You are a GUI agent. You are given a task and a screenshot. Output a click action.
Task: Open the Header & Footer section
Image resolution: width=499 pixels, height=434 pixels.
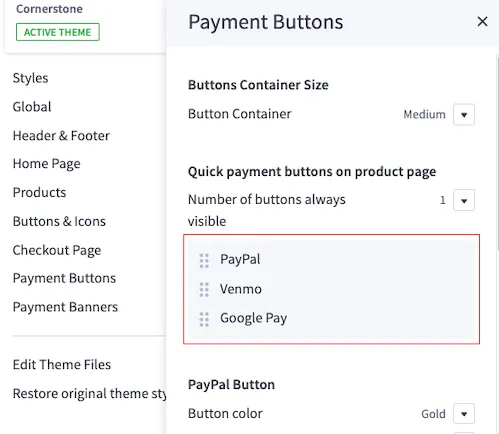point(61,136)
